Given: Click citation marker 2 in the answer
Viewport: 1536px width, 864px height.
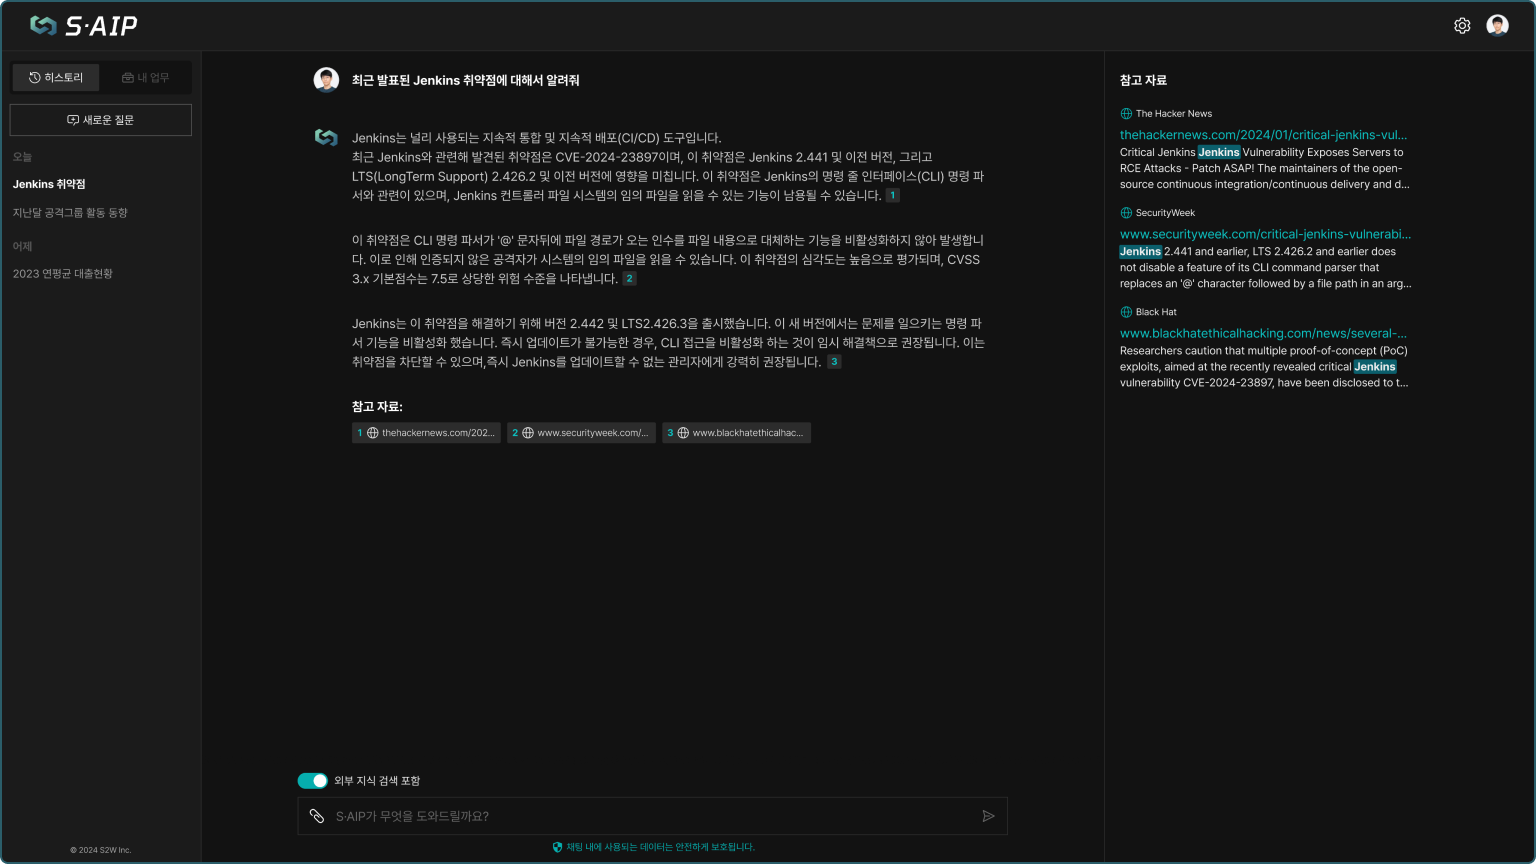Looking at the screenshot, I should (x=629, y=279).
